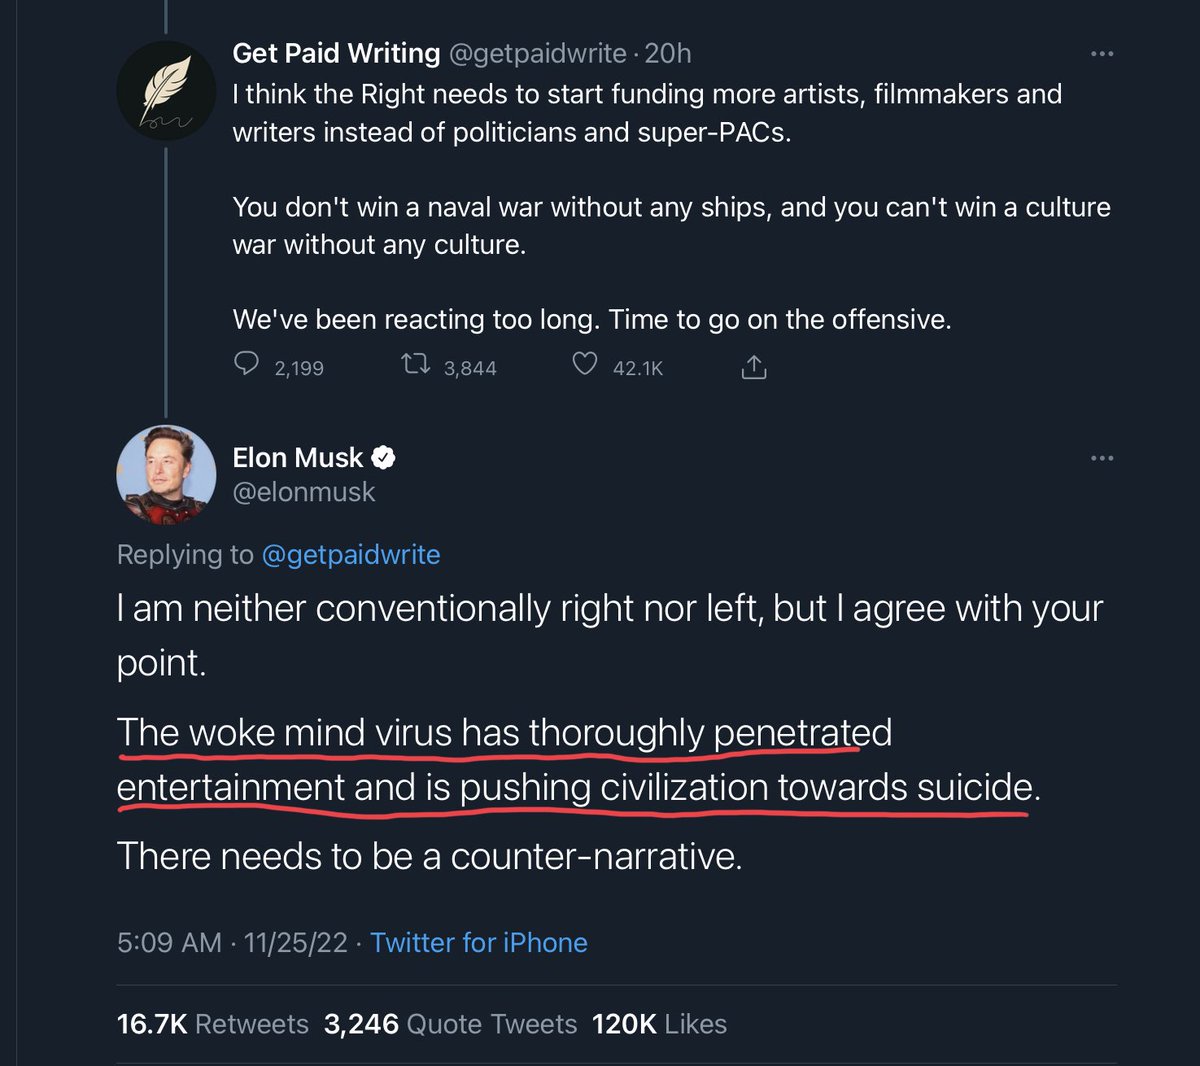1200x1066 pixels.
Task: Open Elon Musk's profile picture
Action: [166, 474]
